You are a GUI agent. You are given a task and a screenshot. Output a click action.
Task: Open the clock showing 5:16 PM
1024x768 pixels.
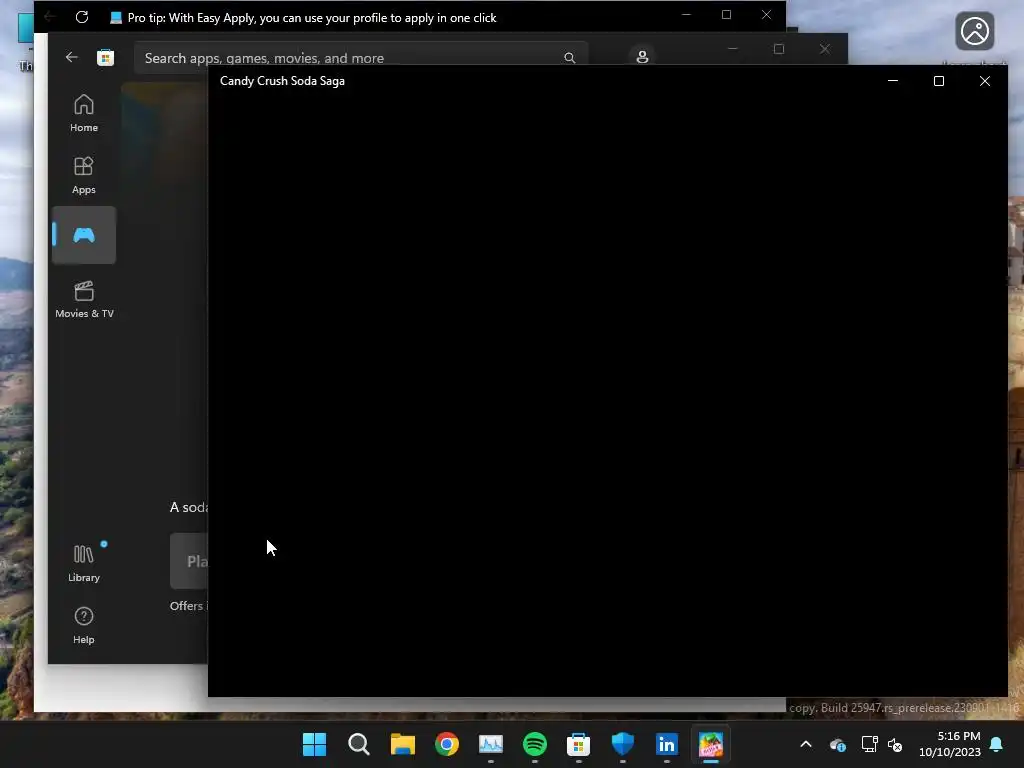(950, 744)
